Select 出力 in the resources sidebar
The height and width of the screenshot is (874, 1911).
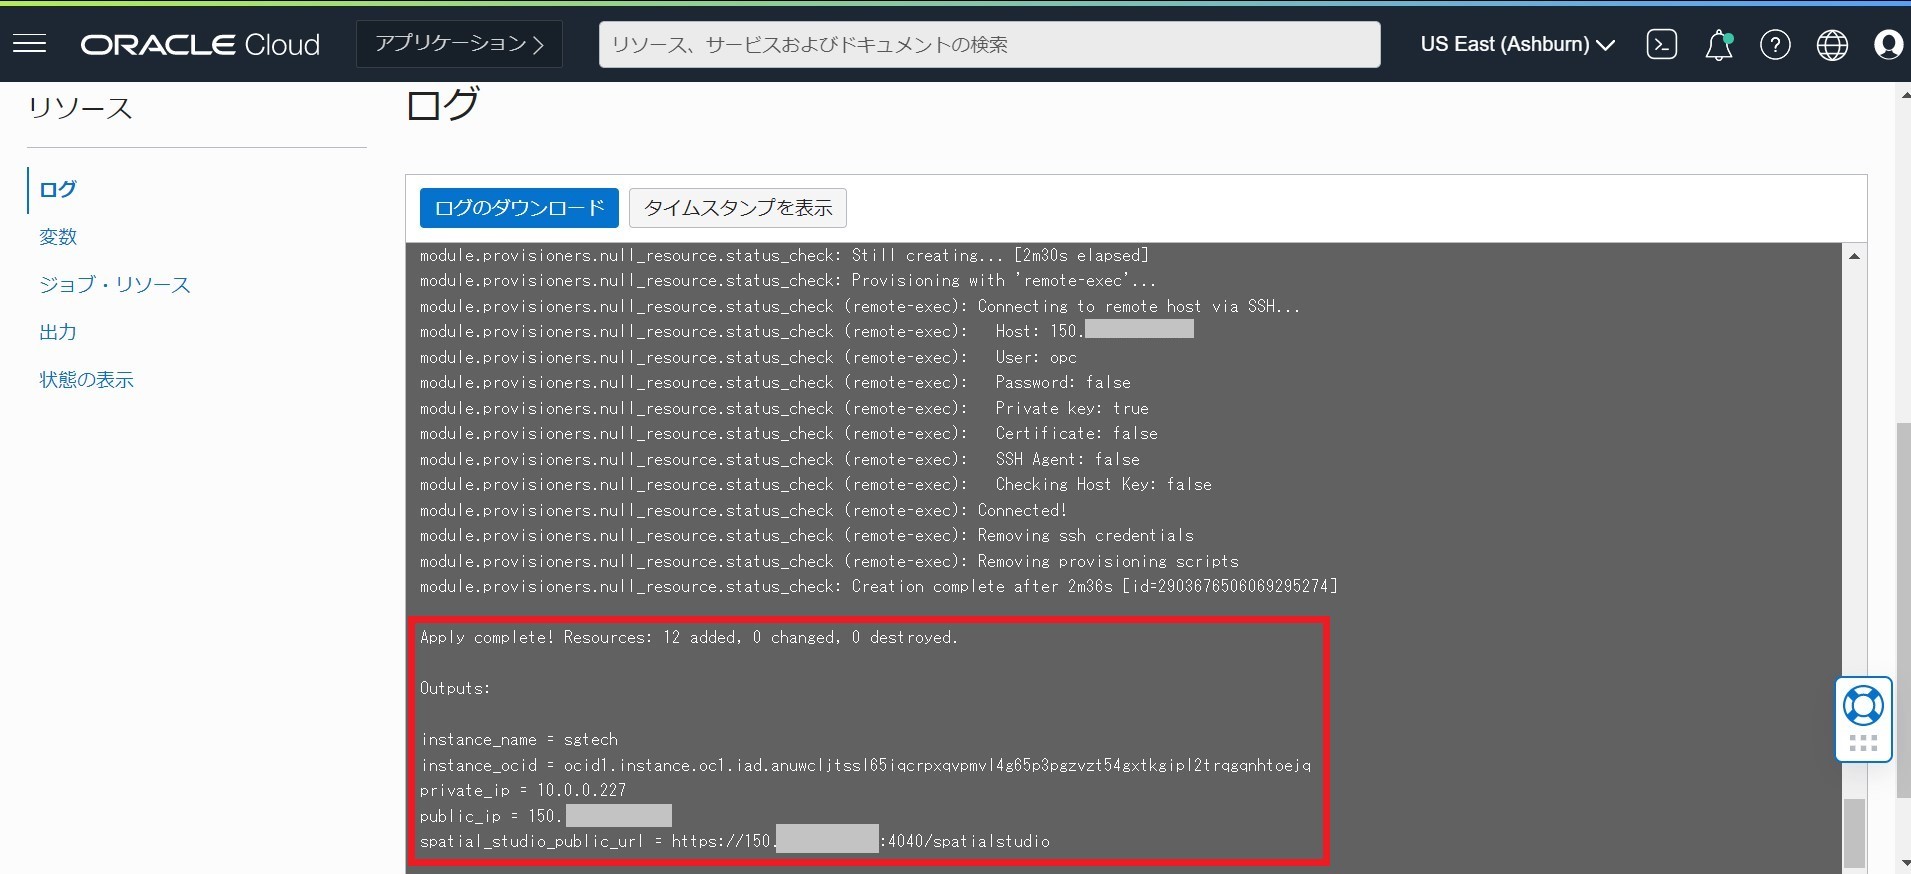[x=58, y=332]
